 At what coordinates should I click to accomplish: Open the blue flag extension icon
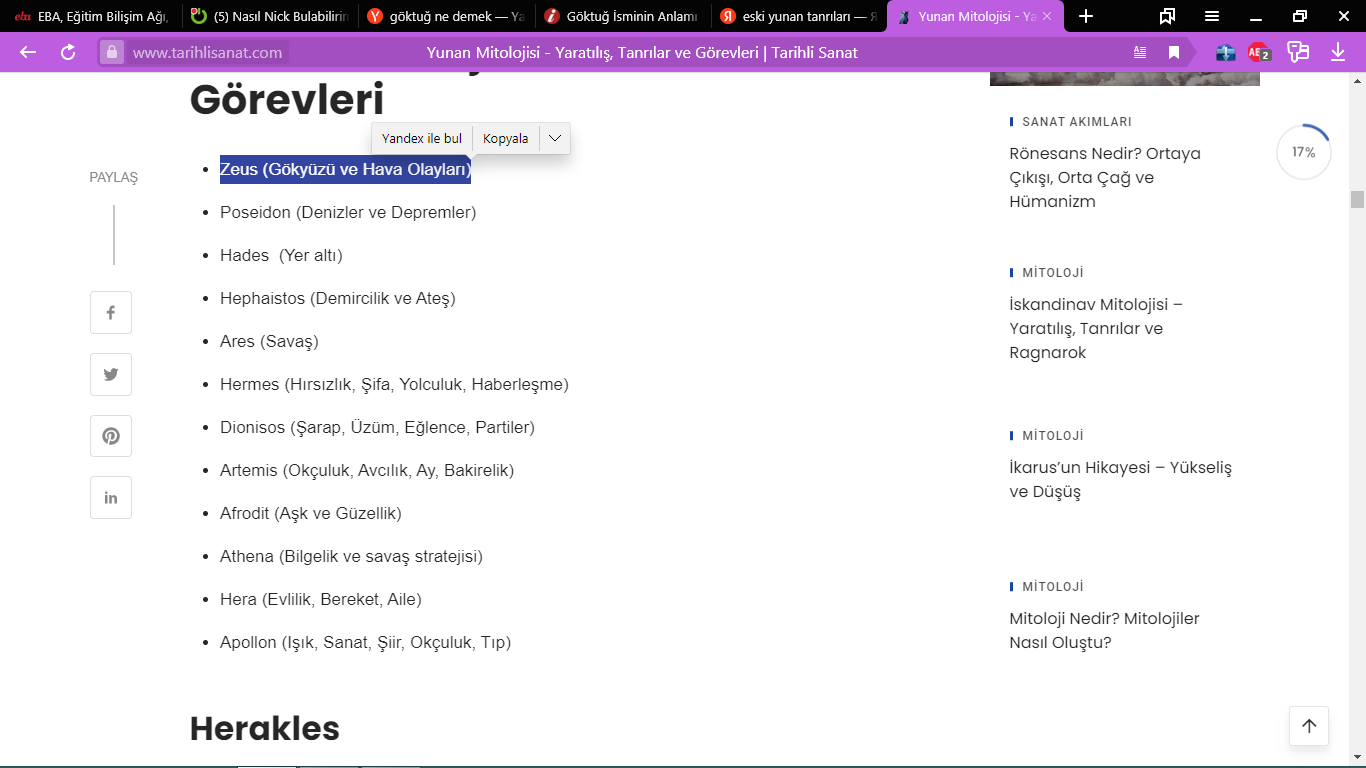(x=1226, y=52)
